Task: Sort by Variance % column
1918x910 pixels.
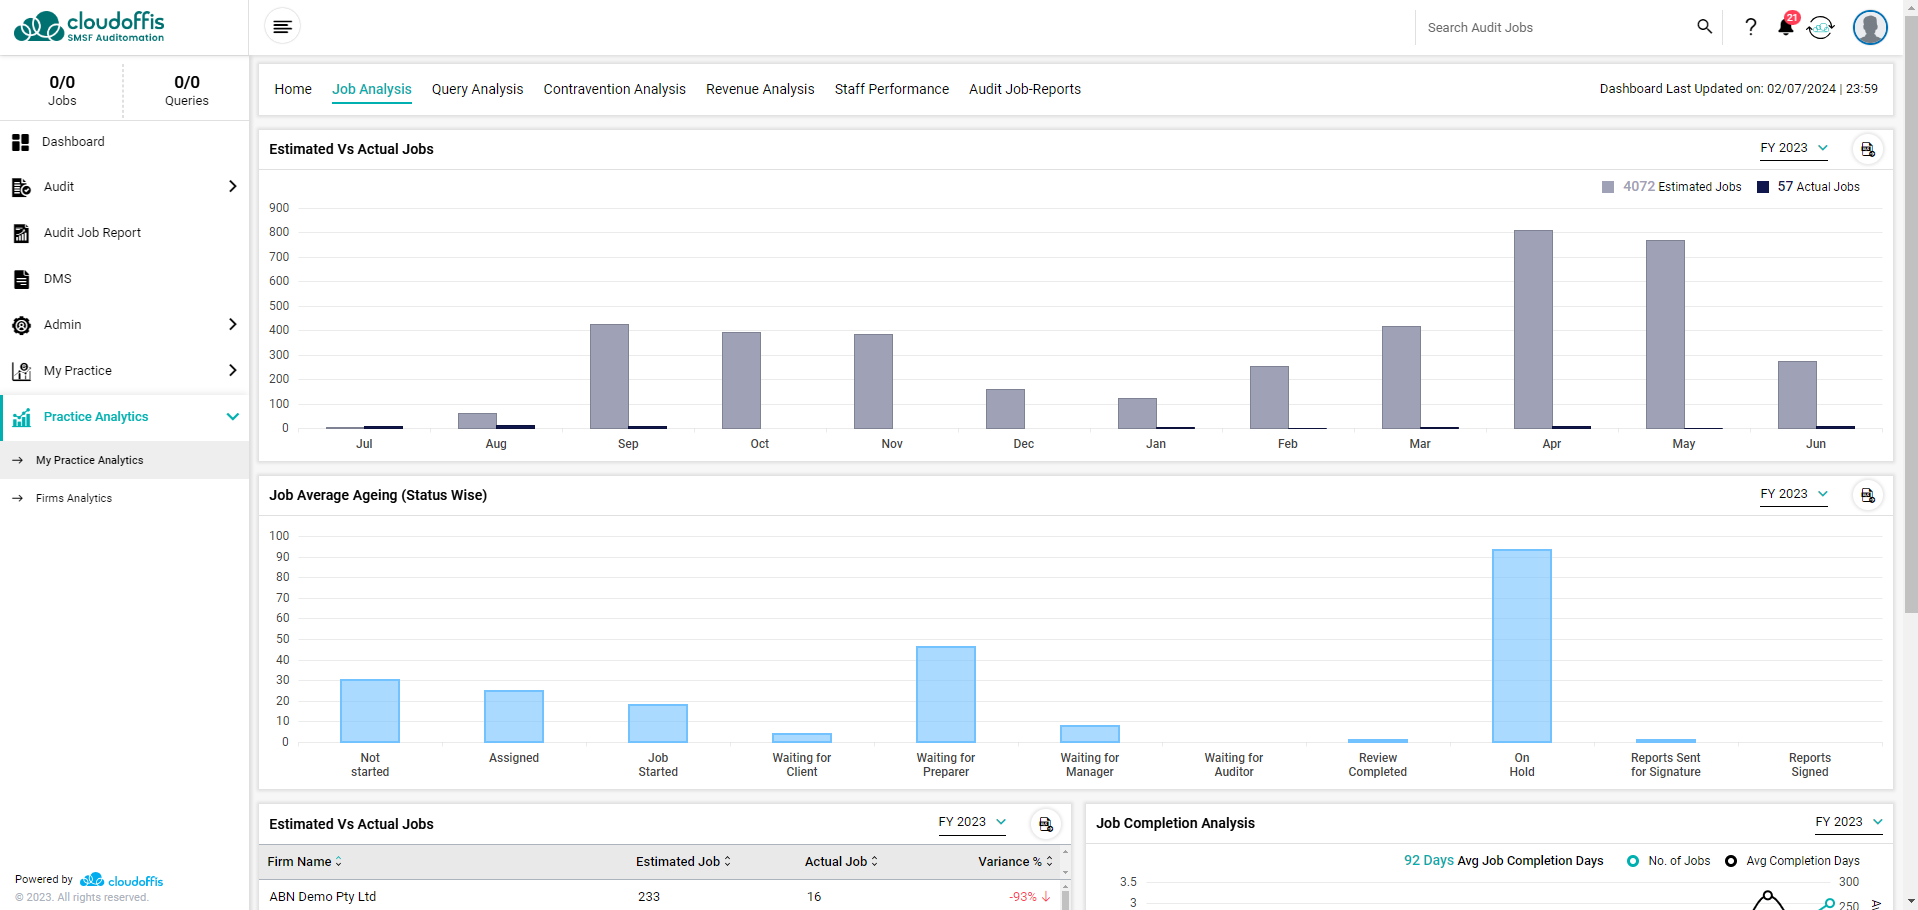Action: [1015, 861]
